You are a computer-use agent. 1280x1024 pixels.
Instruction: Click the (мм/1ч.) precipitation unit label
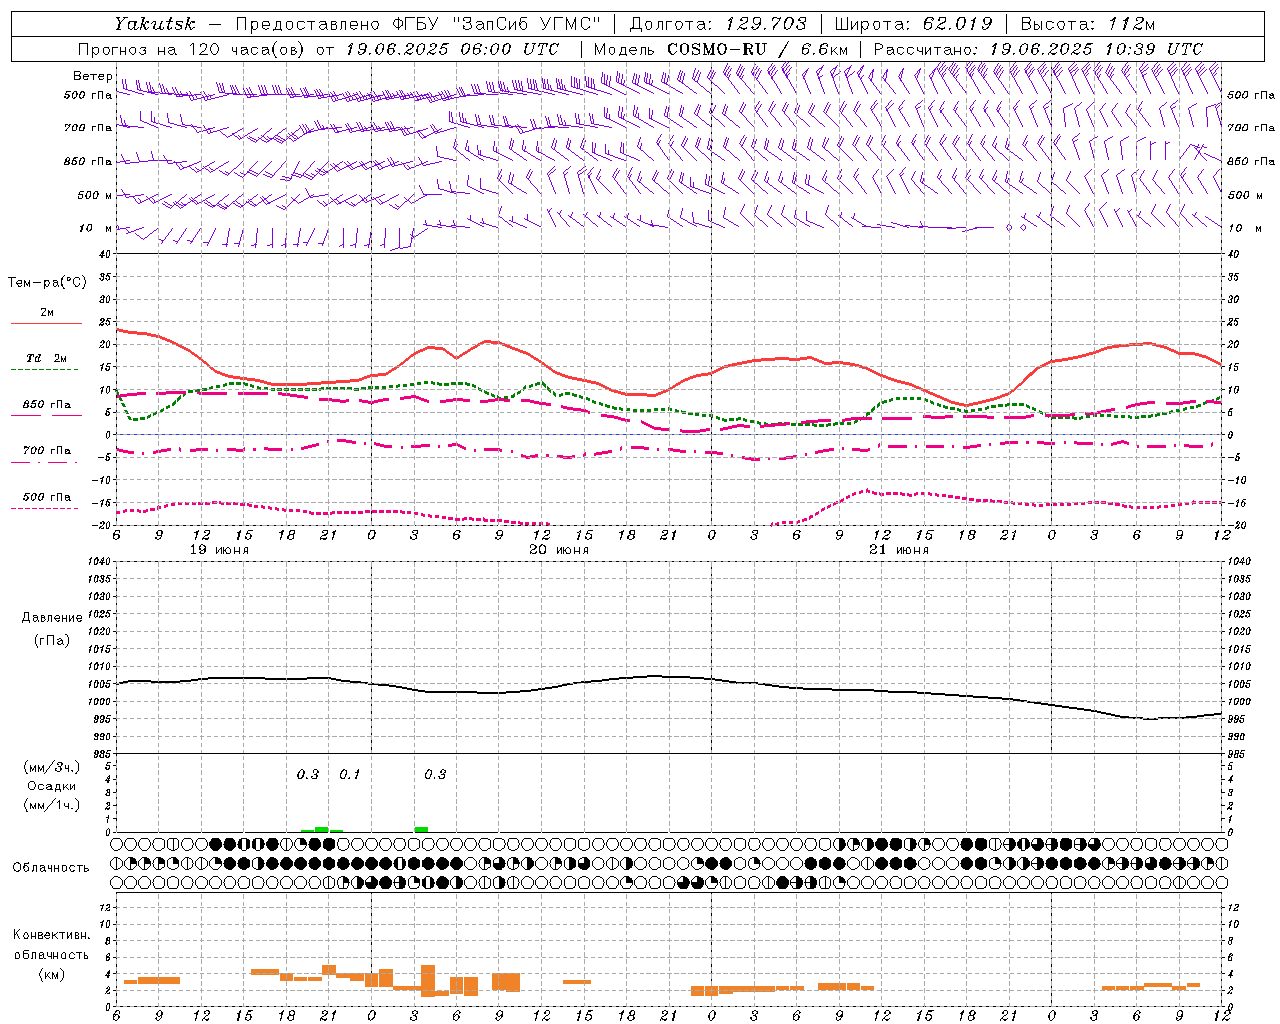(x=52, y=805)
